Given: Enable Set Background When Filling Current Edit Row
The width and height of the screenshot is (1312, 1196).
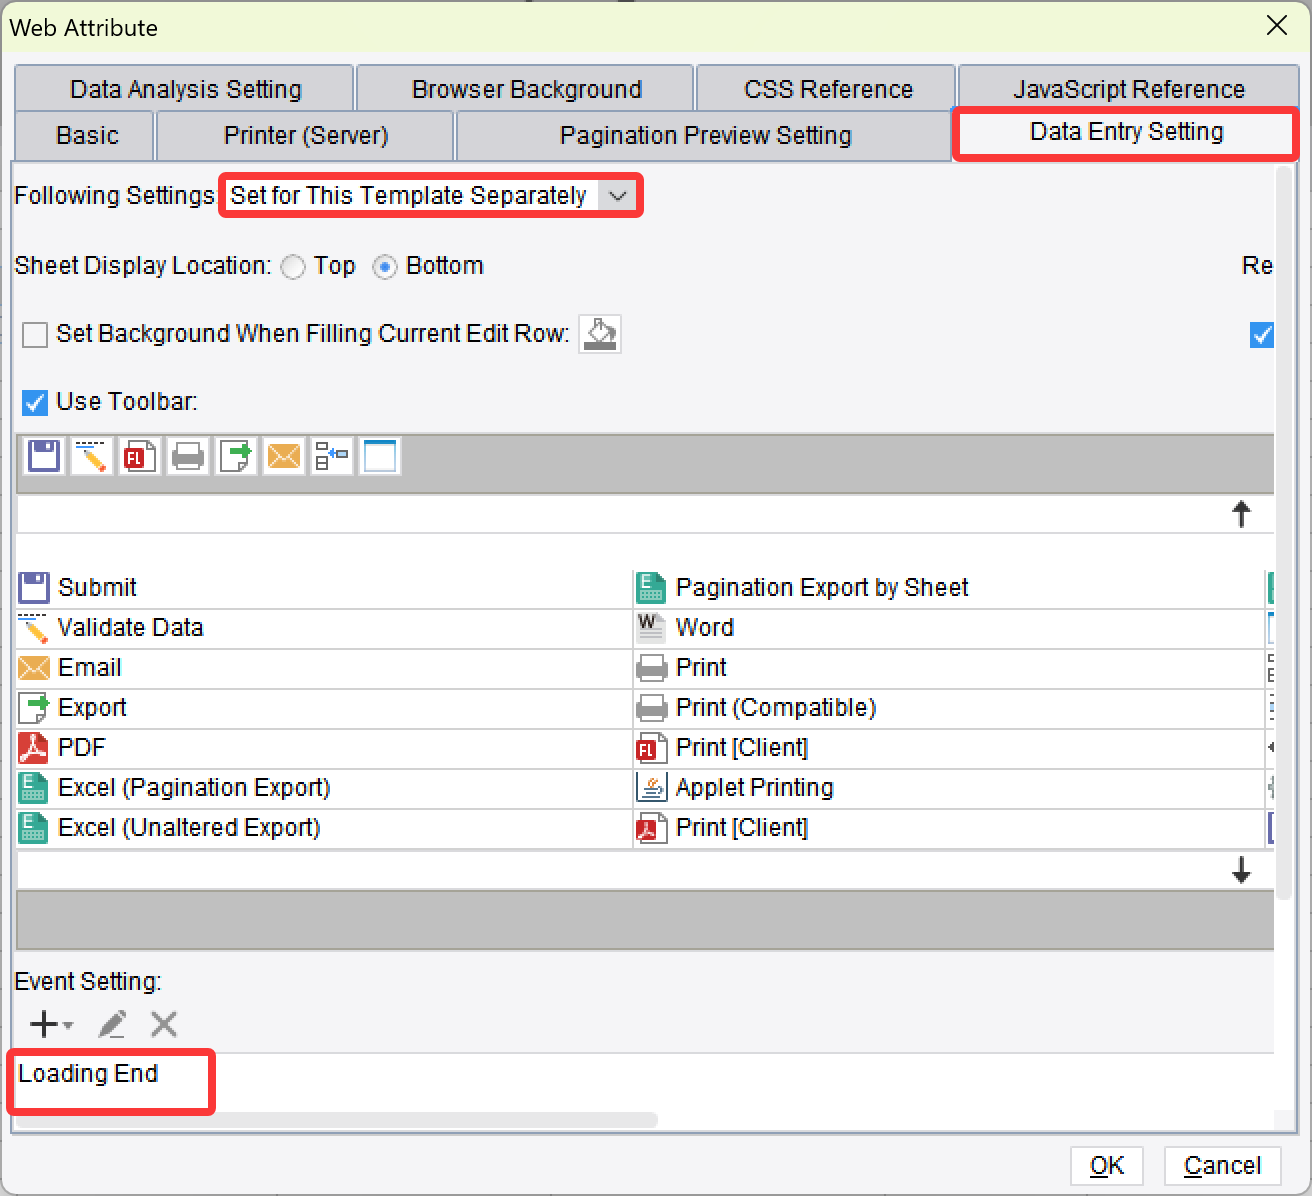Looking at the screenshot, I should pos(35,334).
